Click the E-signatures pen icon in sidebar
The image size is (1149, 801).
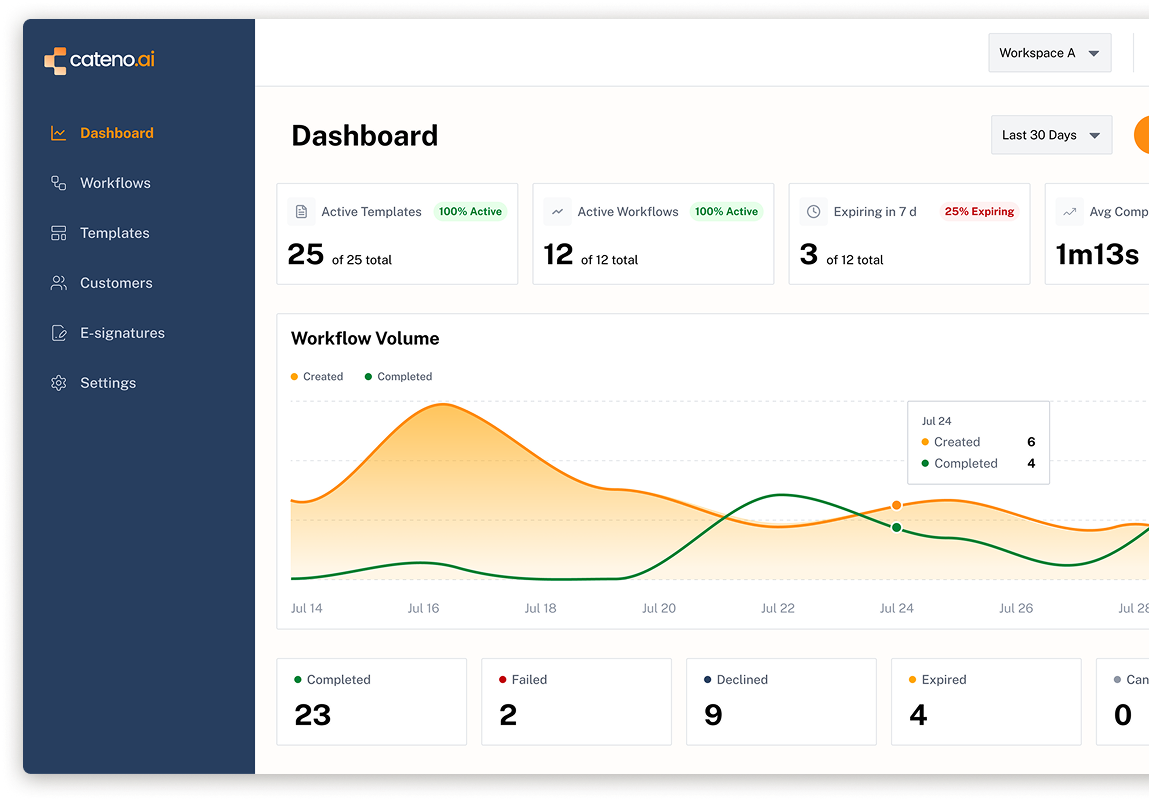pos(59,333)
